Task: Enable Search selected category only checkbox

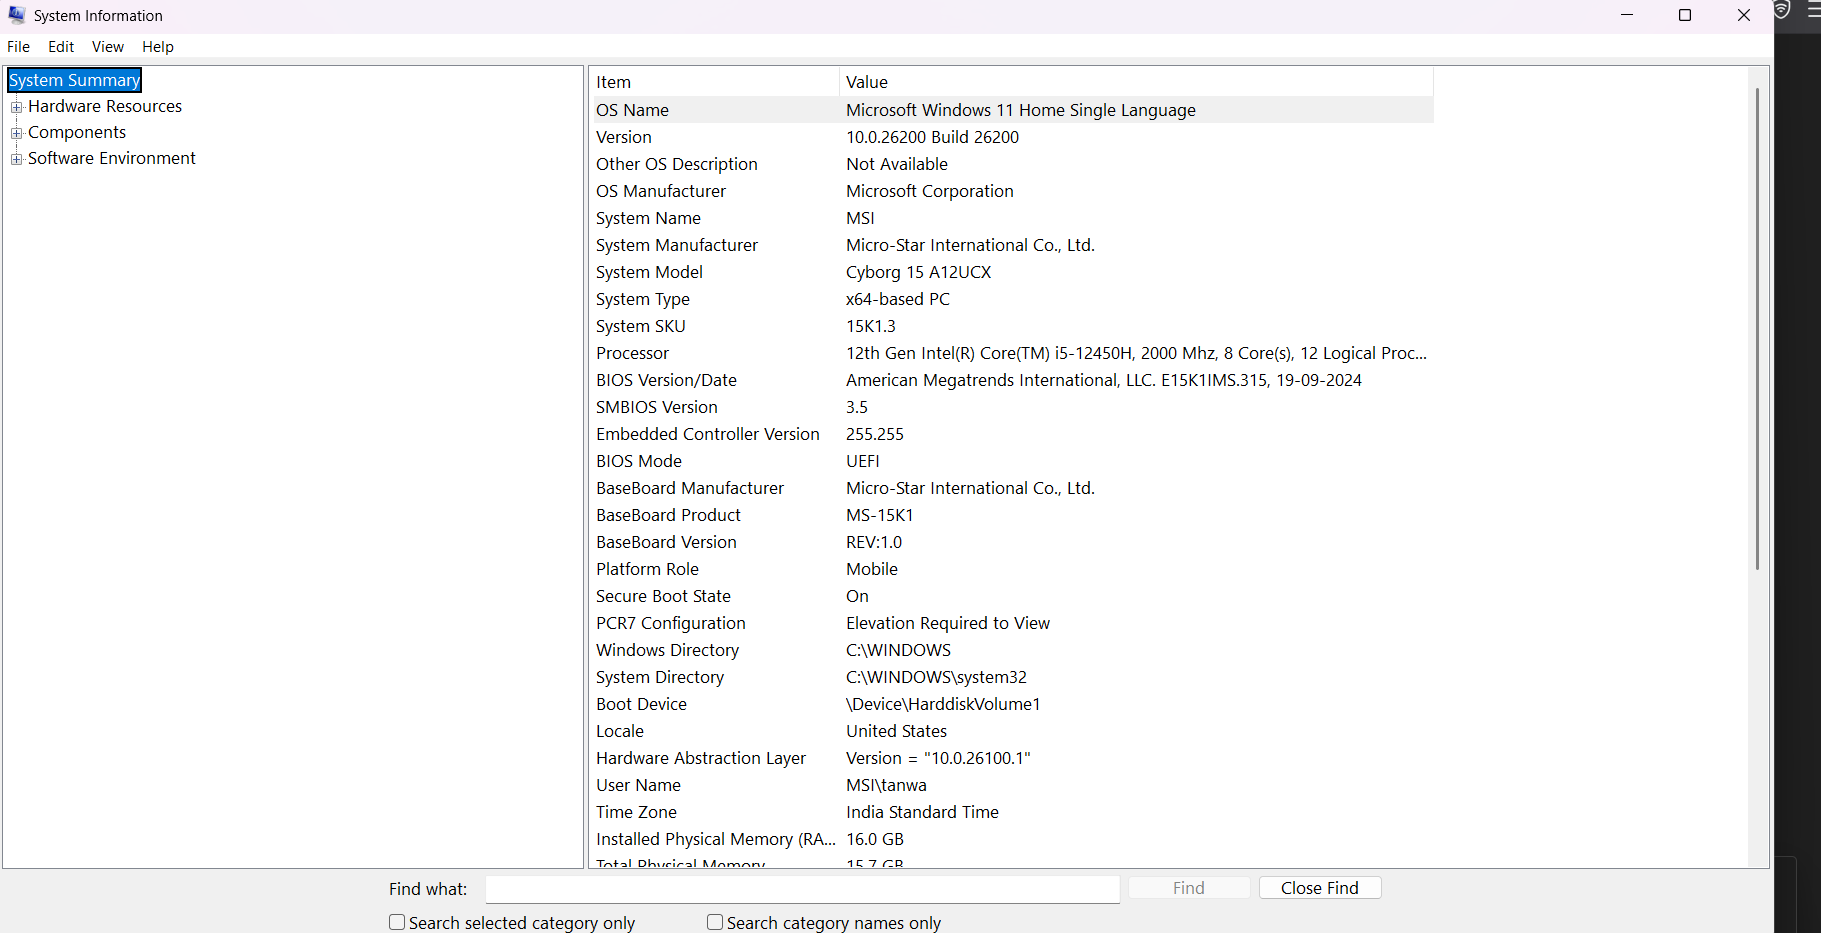Action: [397, 922]
